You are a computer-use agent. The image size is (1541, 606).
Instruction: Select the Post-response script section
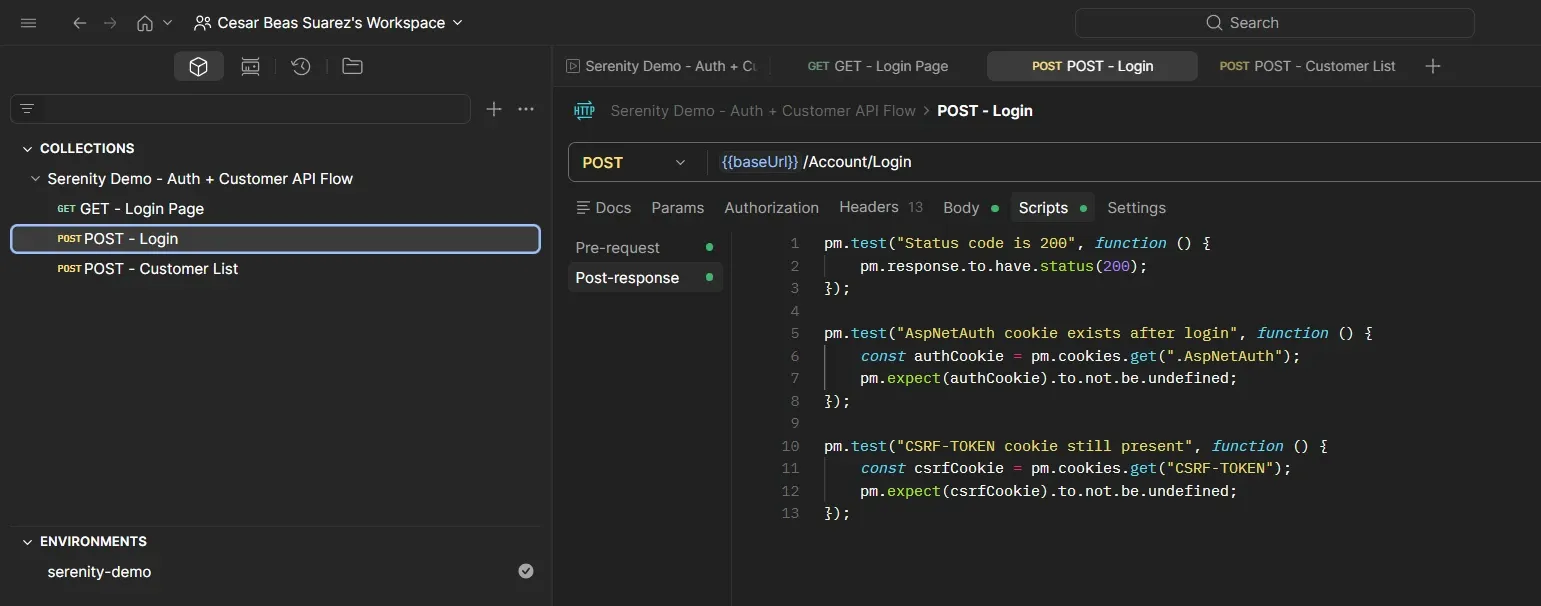click(627, 278)
